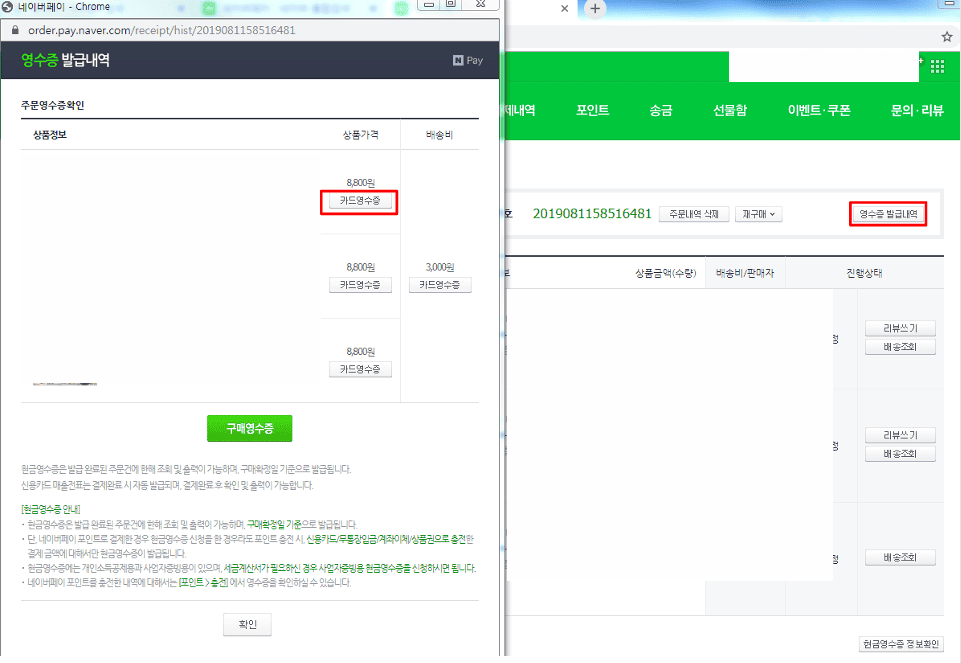Click the bottom 배송조회 button without 리뷰쓰기
The image size is (961, 663).
900,558
